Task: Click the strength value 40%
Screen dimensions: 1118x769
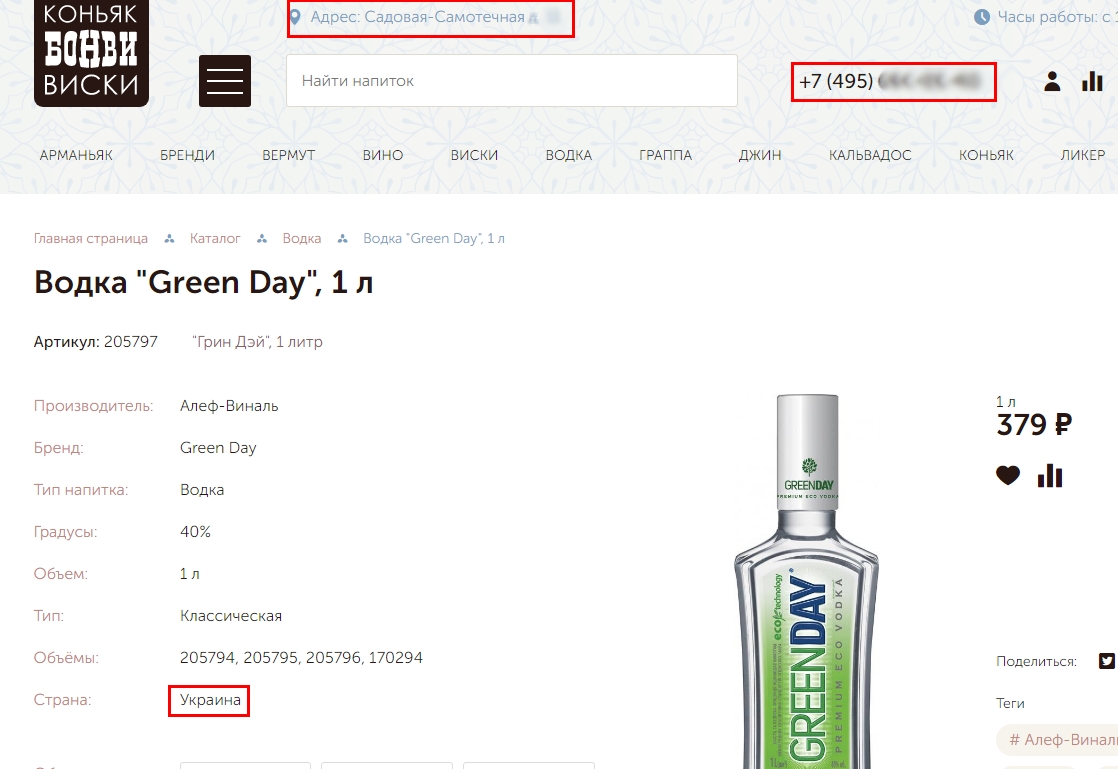Action: pos(195,532)
